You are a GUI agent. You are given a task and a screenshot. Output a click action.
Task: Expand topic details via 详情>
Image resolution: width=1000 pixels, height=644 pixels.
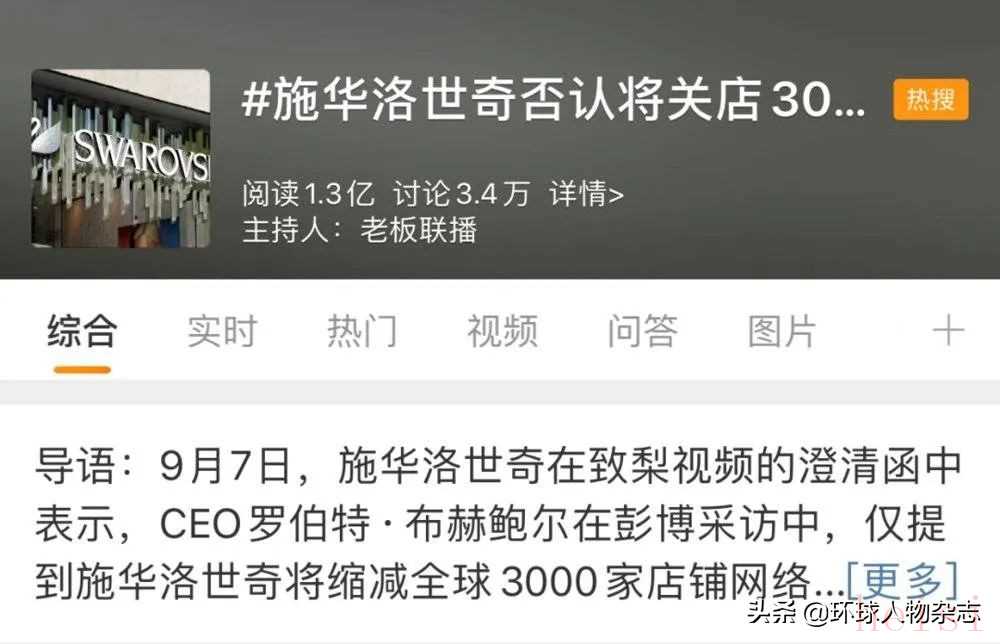pos(587,193)
